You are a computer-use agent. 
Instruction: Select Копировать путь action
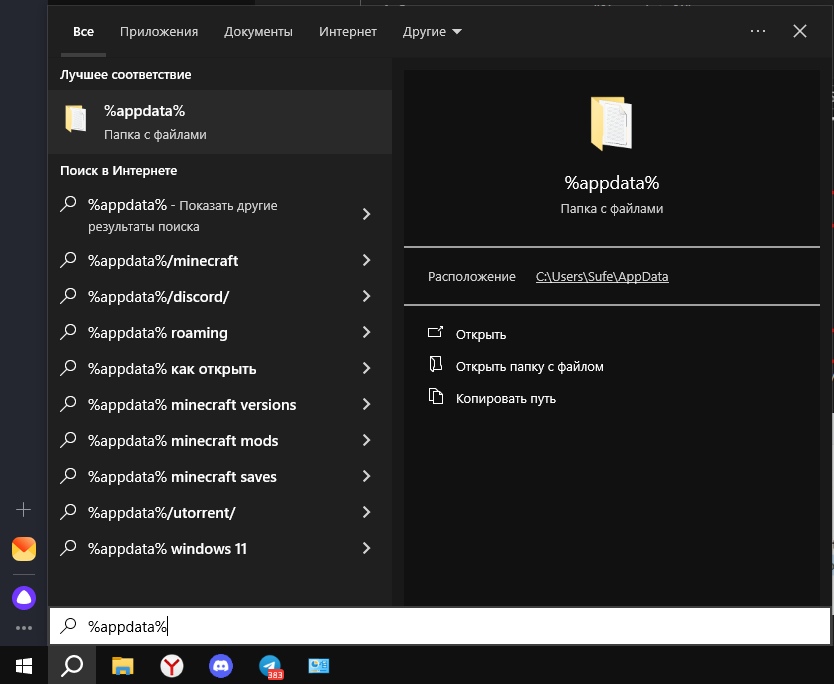[x=505, y=399]
